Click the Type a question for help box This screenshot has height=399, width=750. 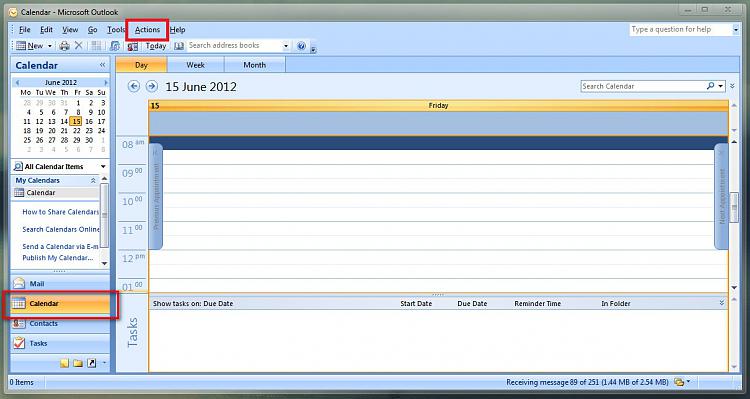tap(680, 29)
